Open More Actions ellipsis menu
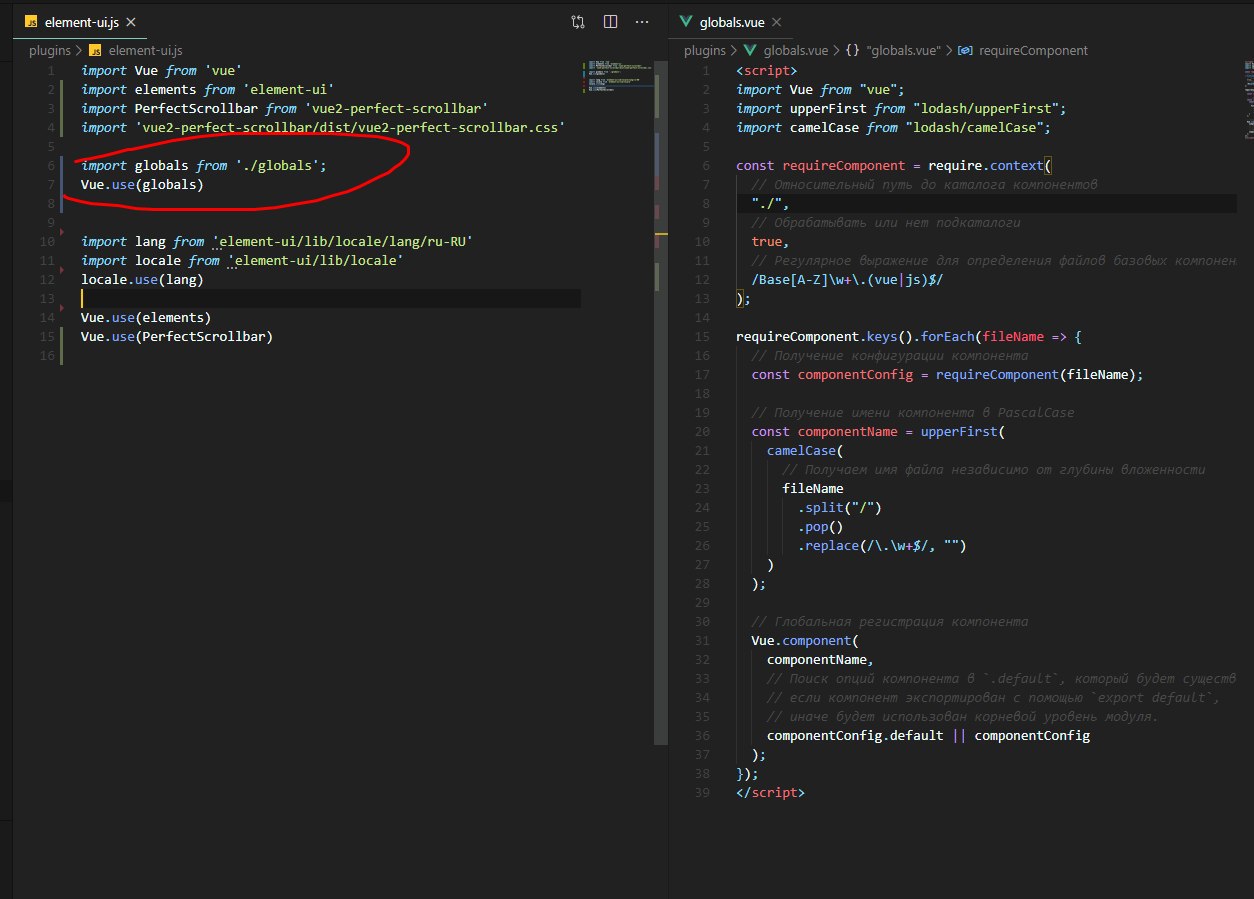 642,21
